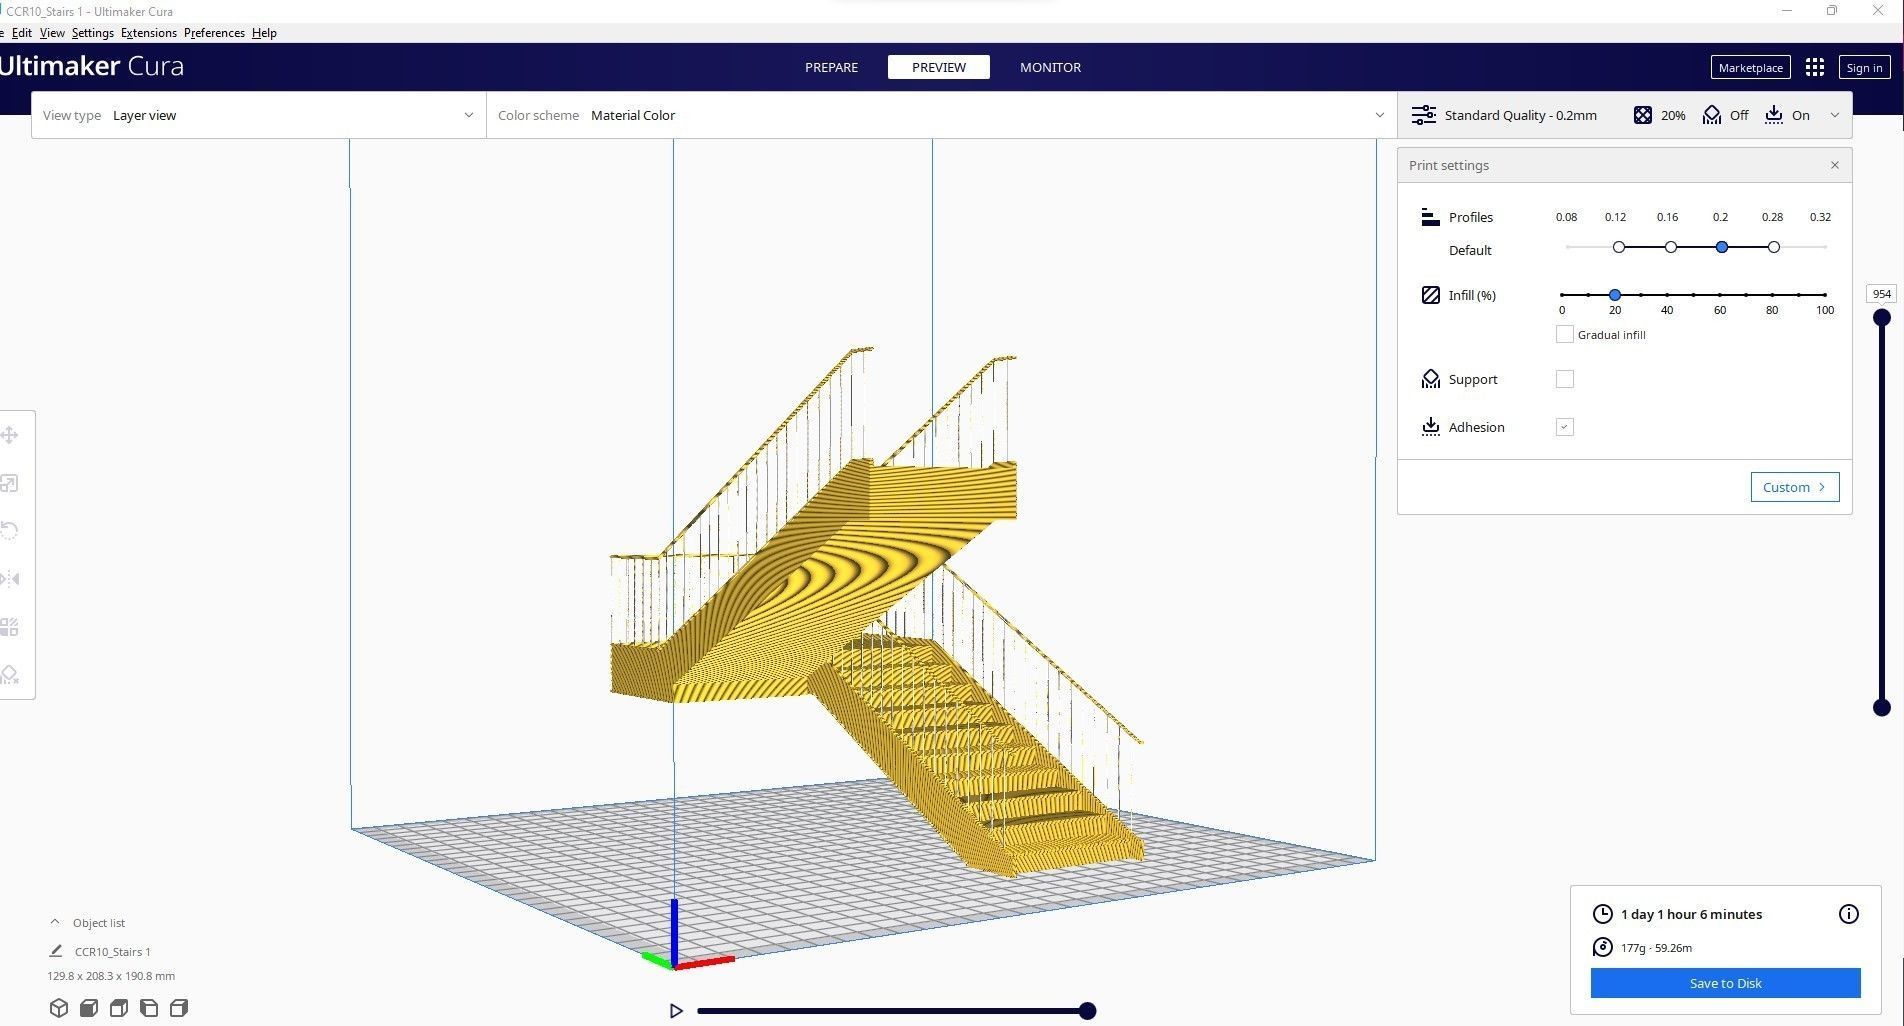Click Save to Disk button
Viewport: 1904px width, 1026px height.
pyautogui.click(x=1726, y=983)
